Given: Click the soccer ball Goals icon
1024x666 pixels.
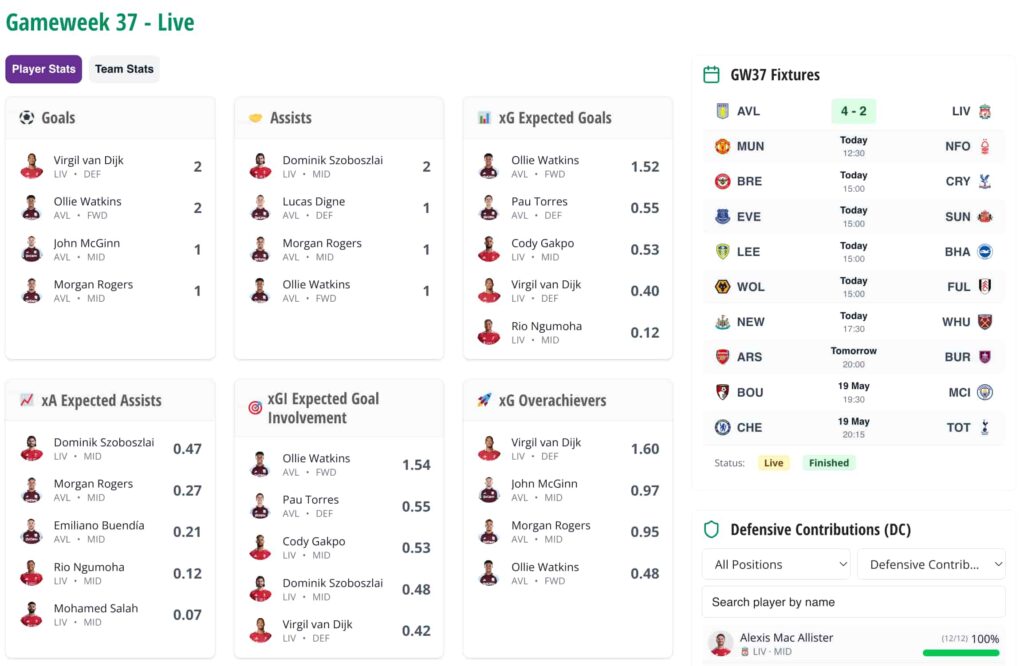Looking at the screenshot, I should (27, 118).
